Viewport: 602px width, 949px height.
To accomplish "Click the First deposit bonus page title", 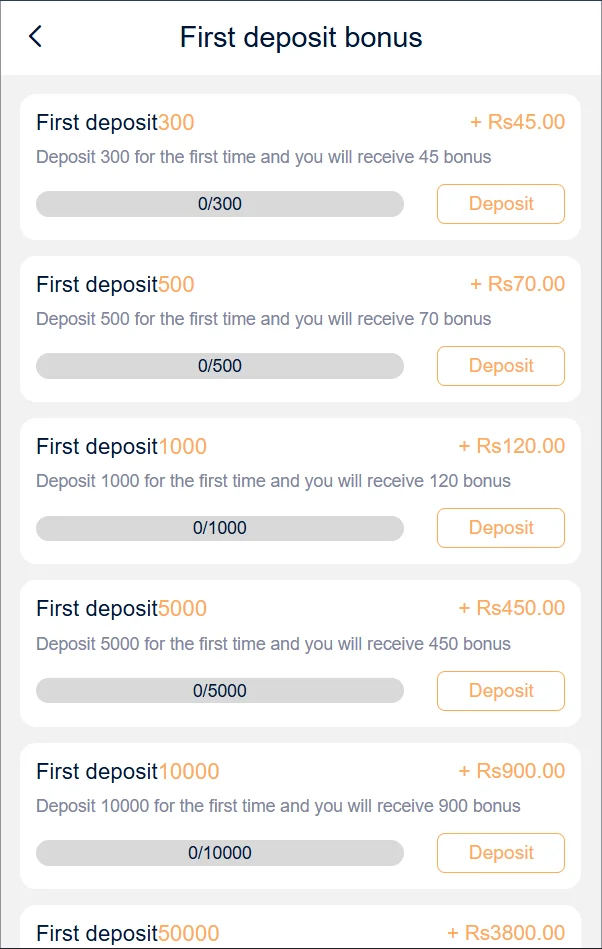I will (x=301, y=38).
